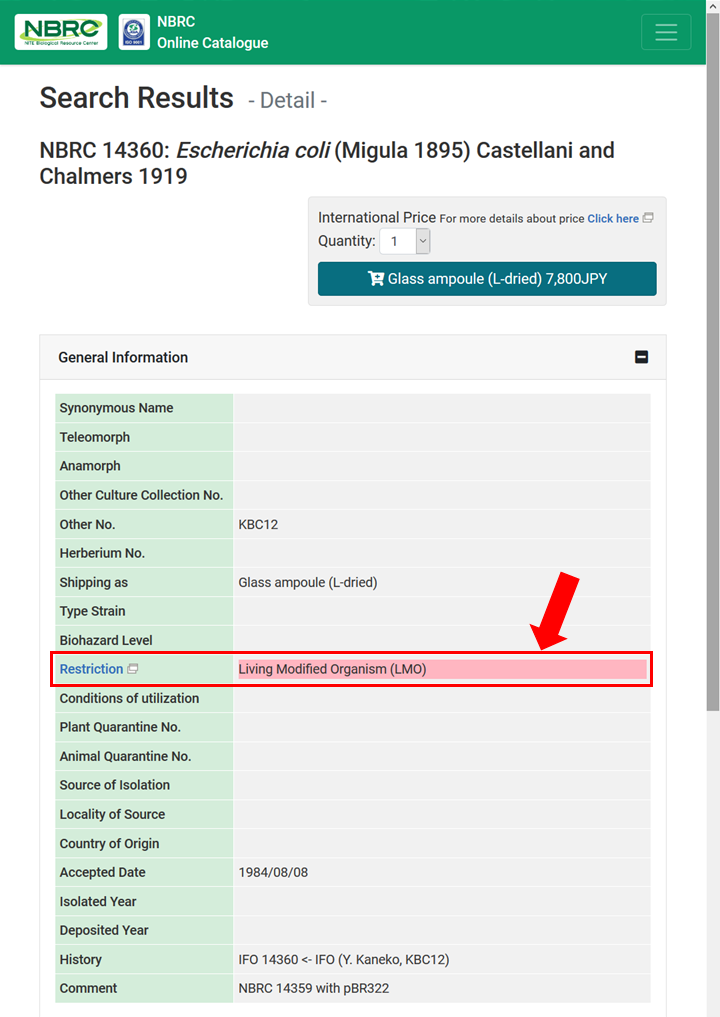
Task: Click the Living Modified Organism (LMO) value
Action: [332, 669]
